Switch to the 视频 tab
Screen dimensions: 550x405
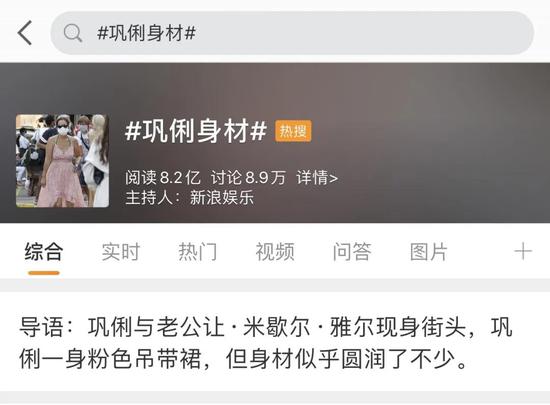(275, 251)
